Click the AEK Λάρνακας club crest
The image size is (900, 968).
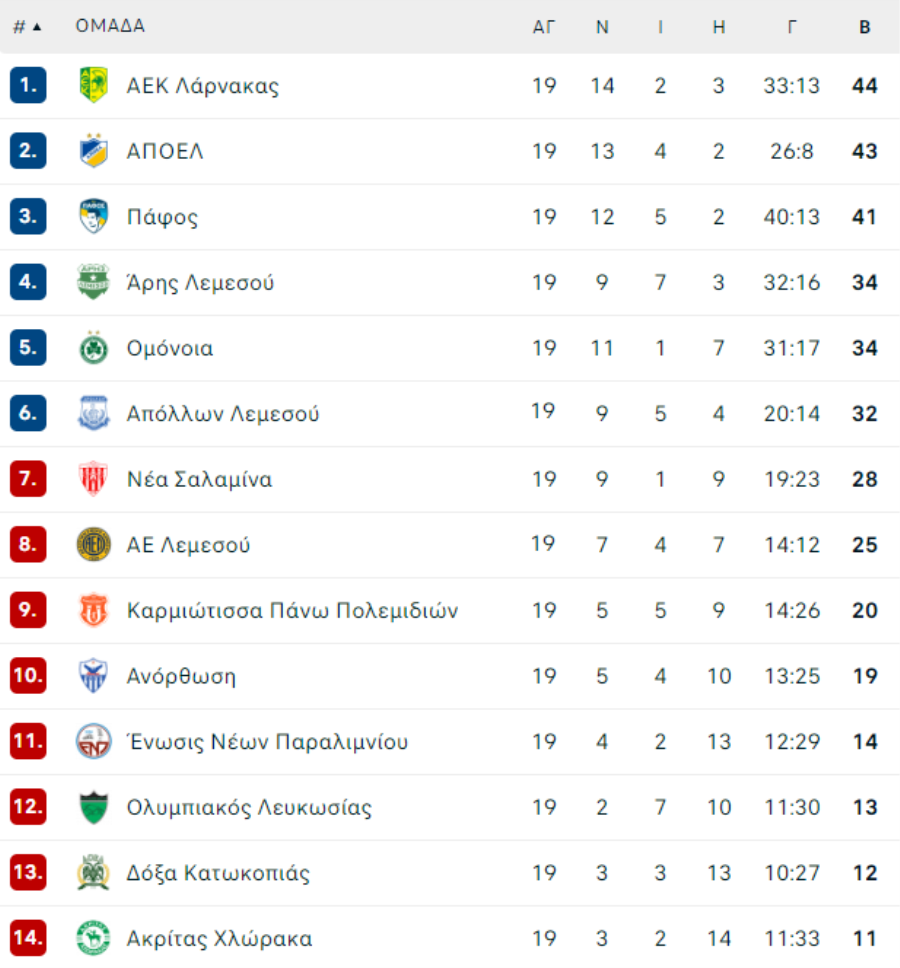point(94,85)
